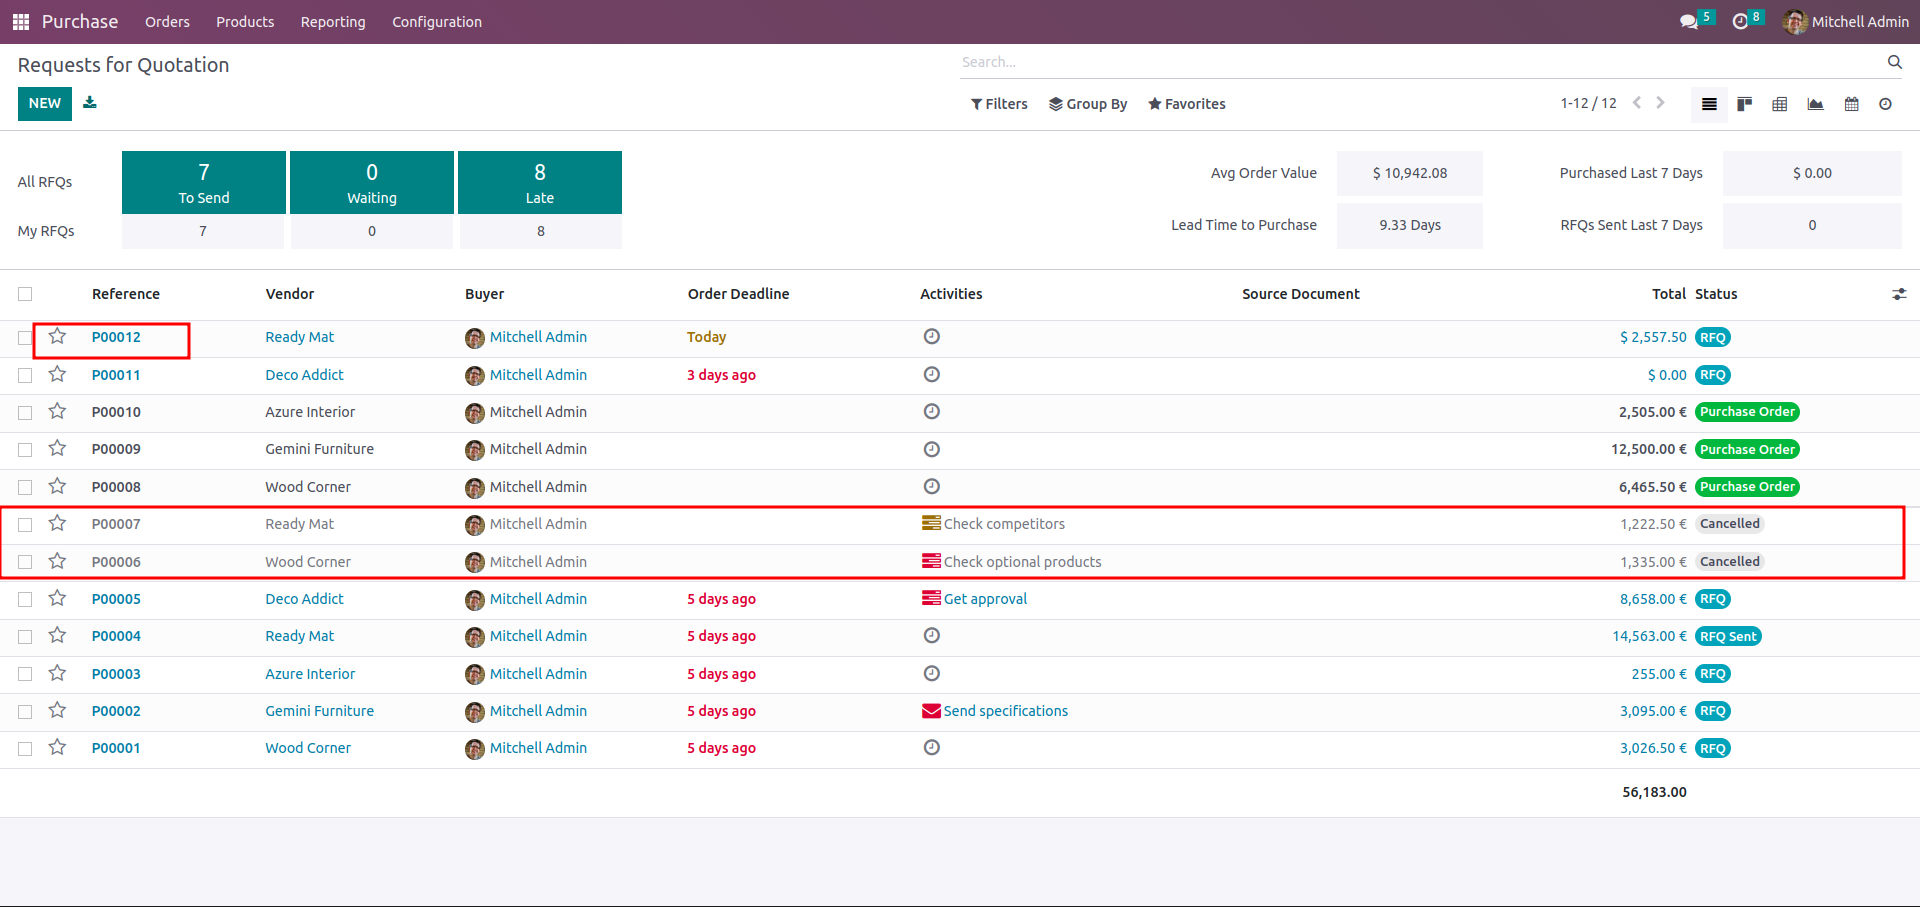This screenshot has width=1920, height=907.
Task: Open the activity view clock icon
Action: [1885, 104]
